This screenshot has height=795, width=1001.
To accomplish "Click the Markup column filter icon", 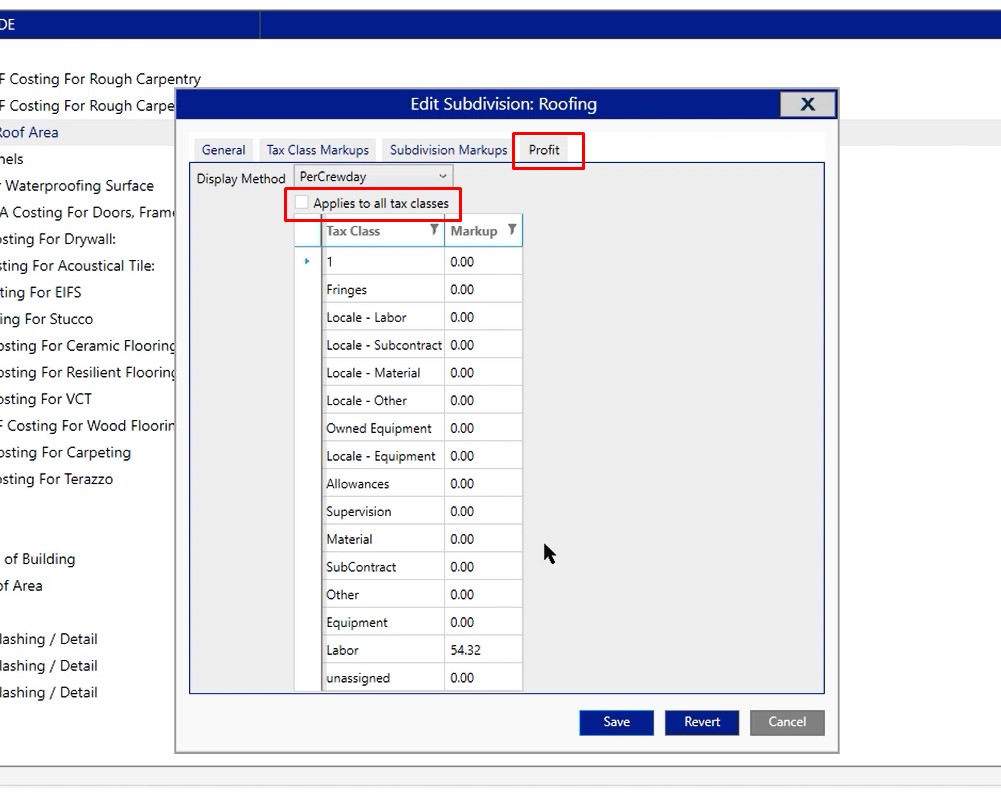I will pyautogui.click(x=512, y=230).
